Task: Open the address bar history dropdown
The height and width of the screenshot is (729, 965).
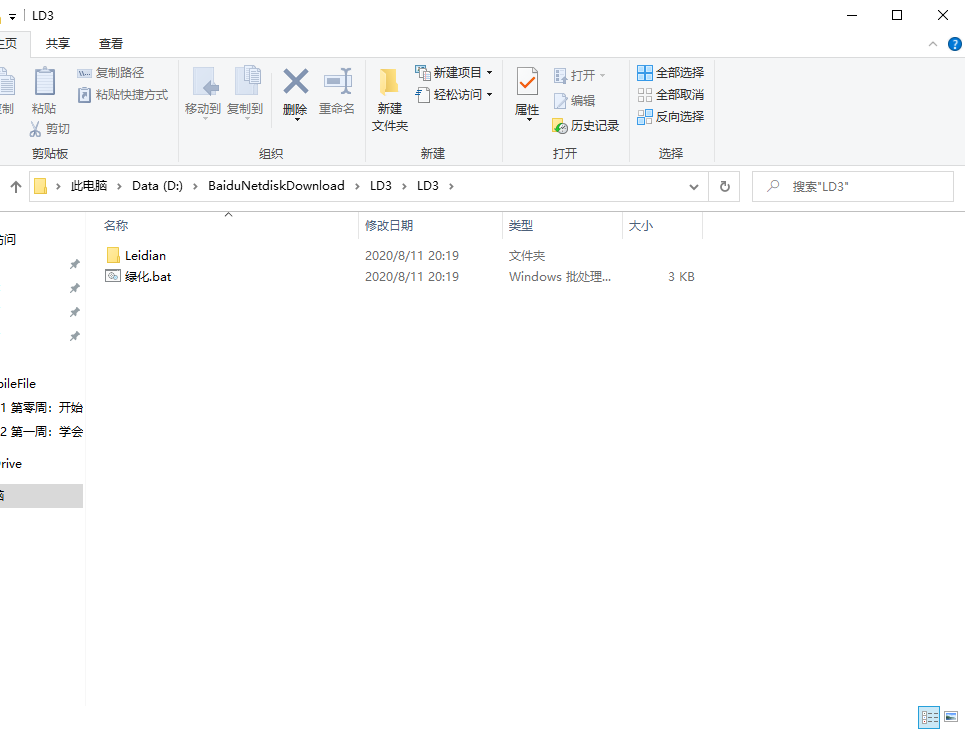Action: [694, 186]
